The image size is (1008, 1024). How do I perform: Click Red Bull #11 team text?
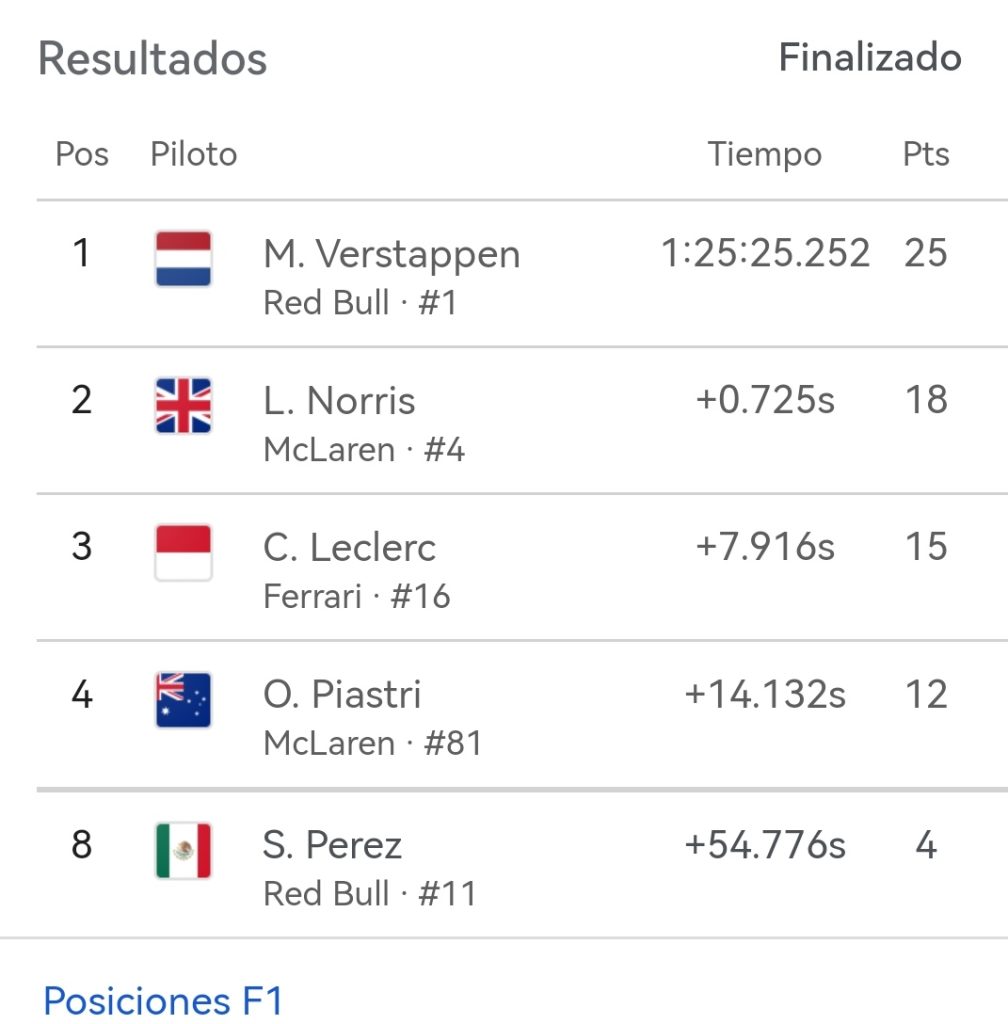click(x=369, y=893)
